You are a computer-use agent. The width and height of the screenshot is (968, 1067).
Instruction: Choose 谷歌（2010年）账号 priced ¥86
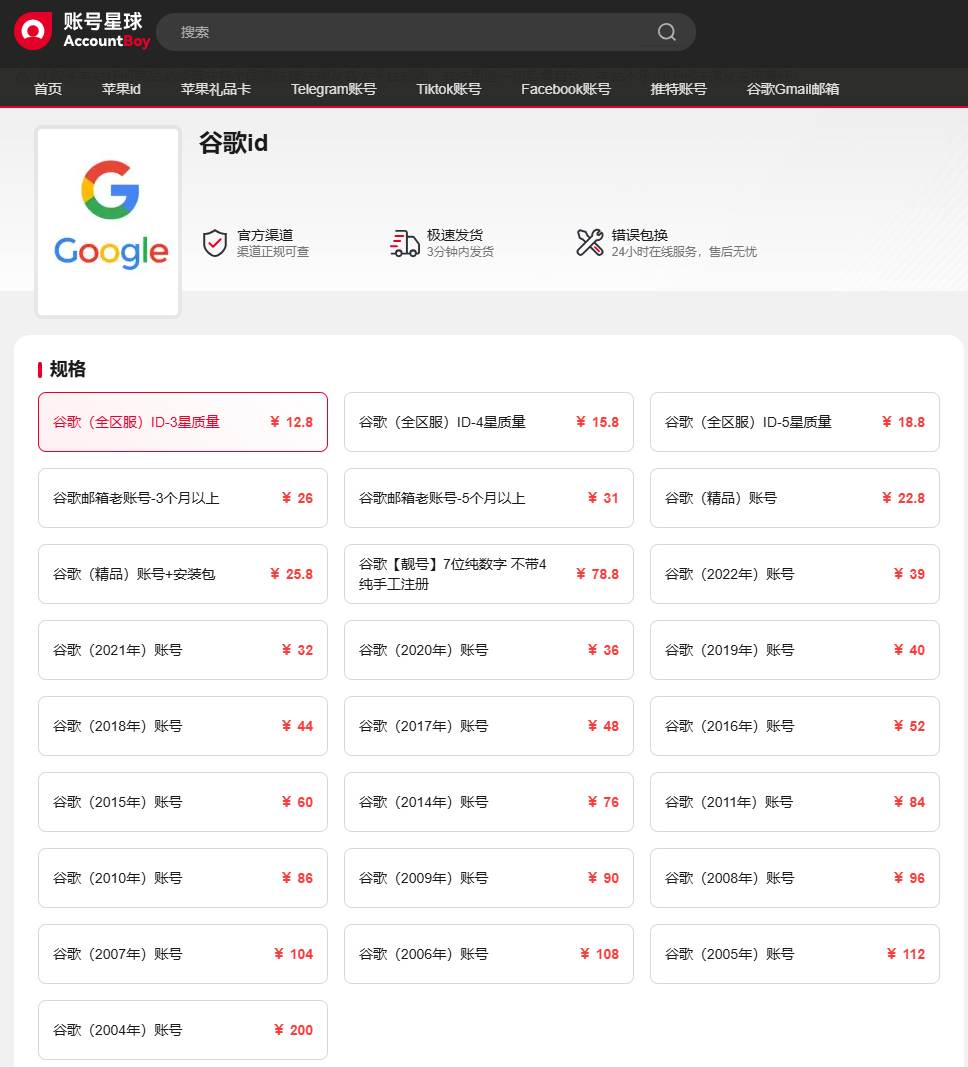point(183,878)
